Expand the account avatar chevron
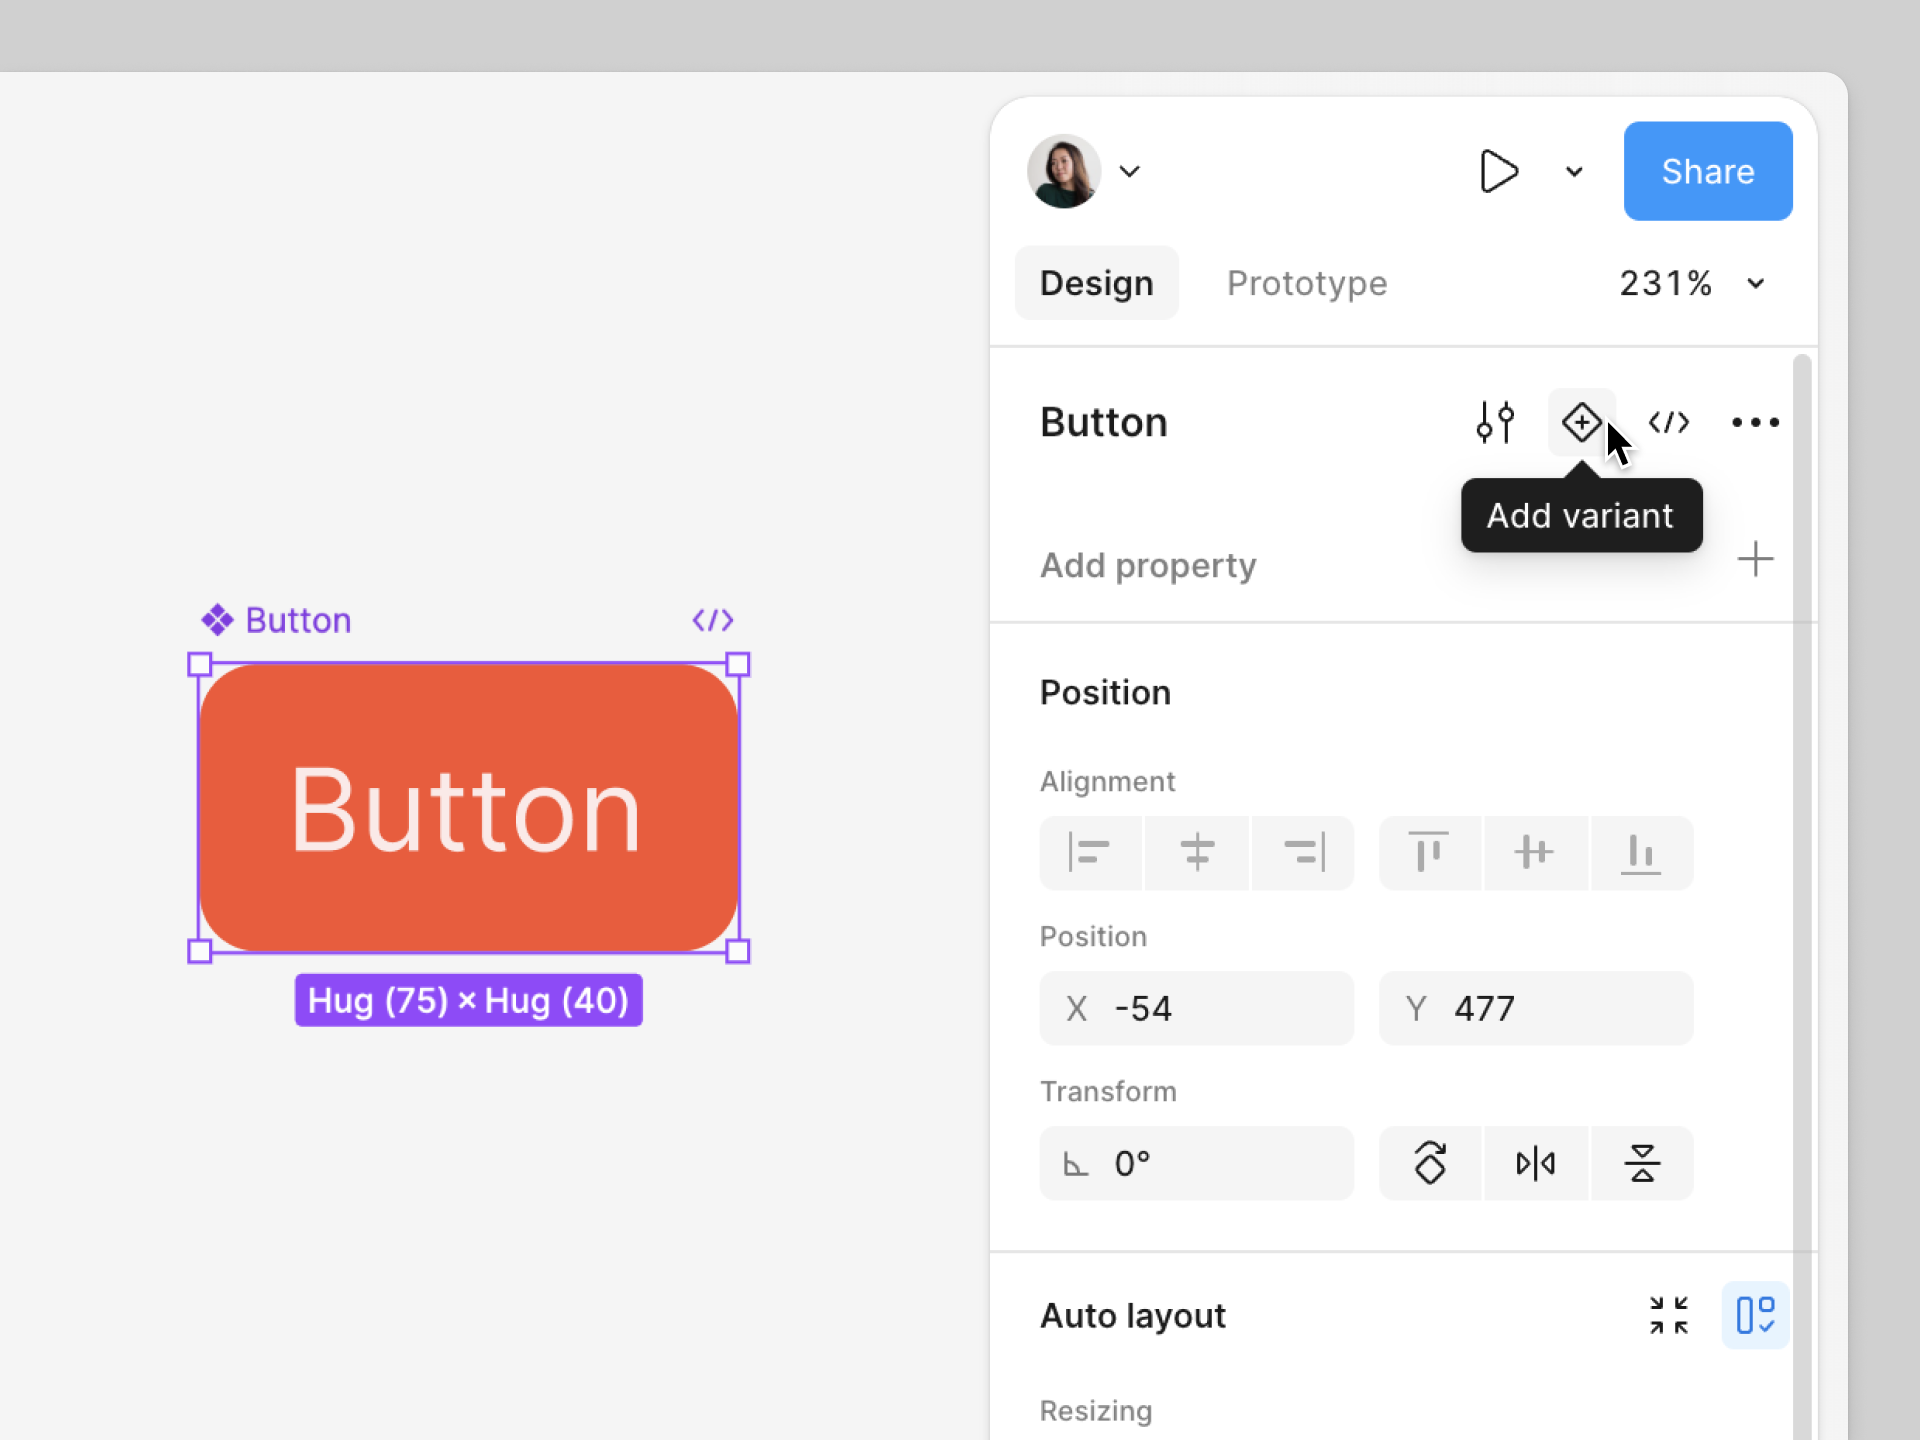The width and height of the screenshot is (1920, 1440). tap(1130, 171)
